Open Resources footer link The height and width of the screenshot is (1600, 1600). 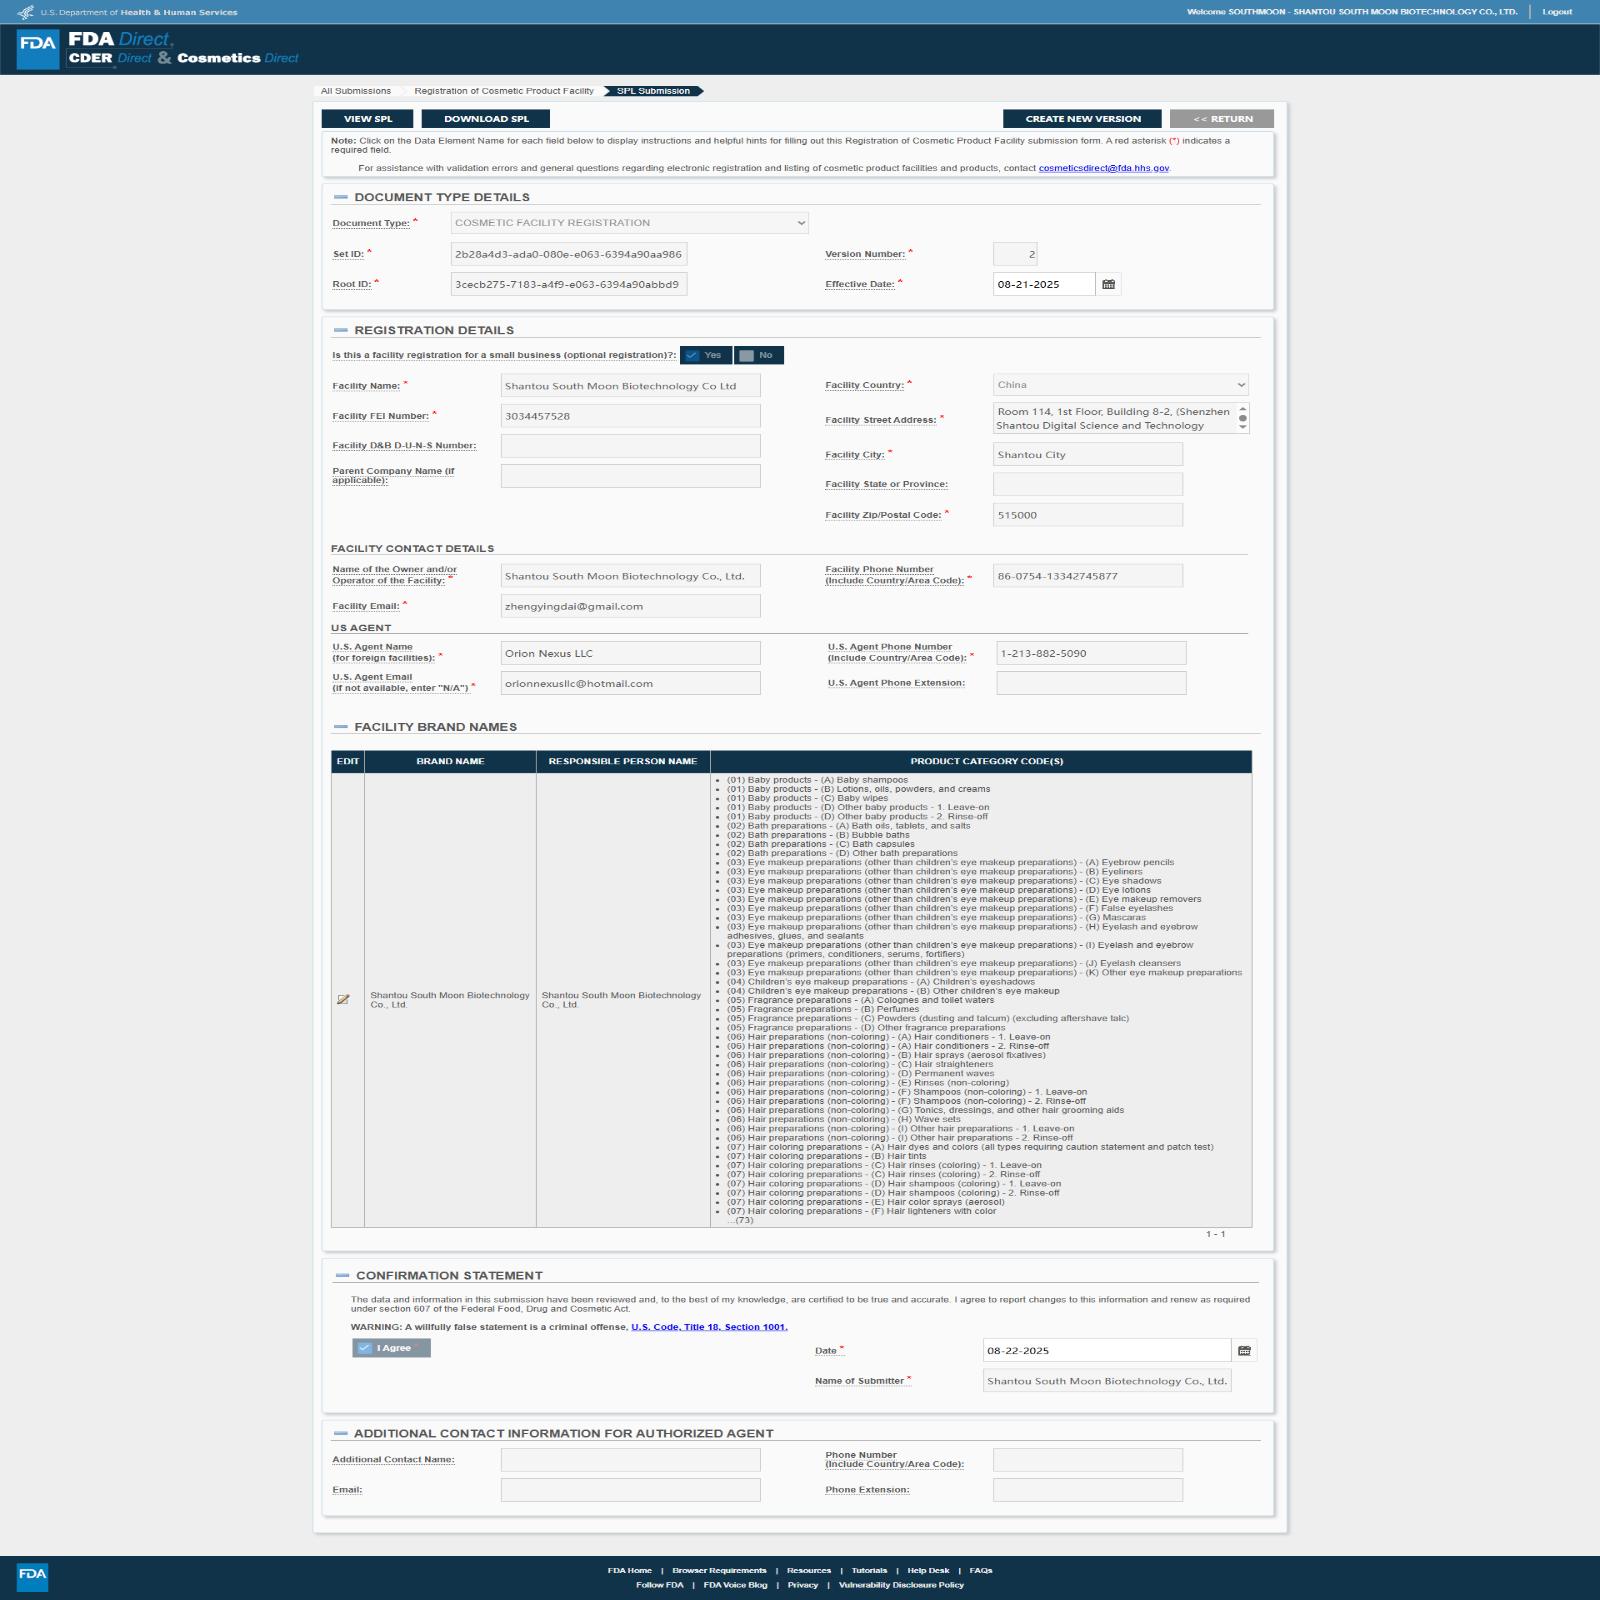(x=809, y=1570)
